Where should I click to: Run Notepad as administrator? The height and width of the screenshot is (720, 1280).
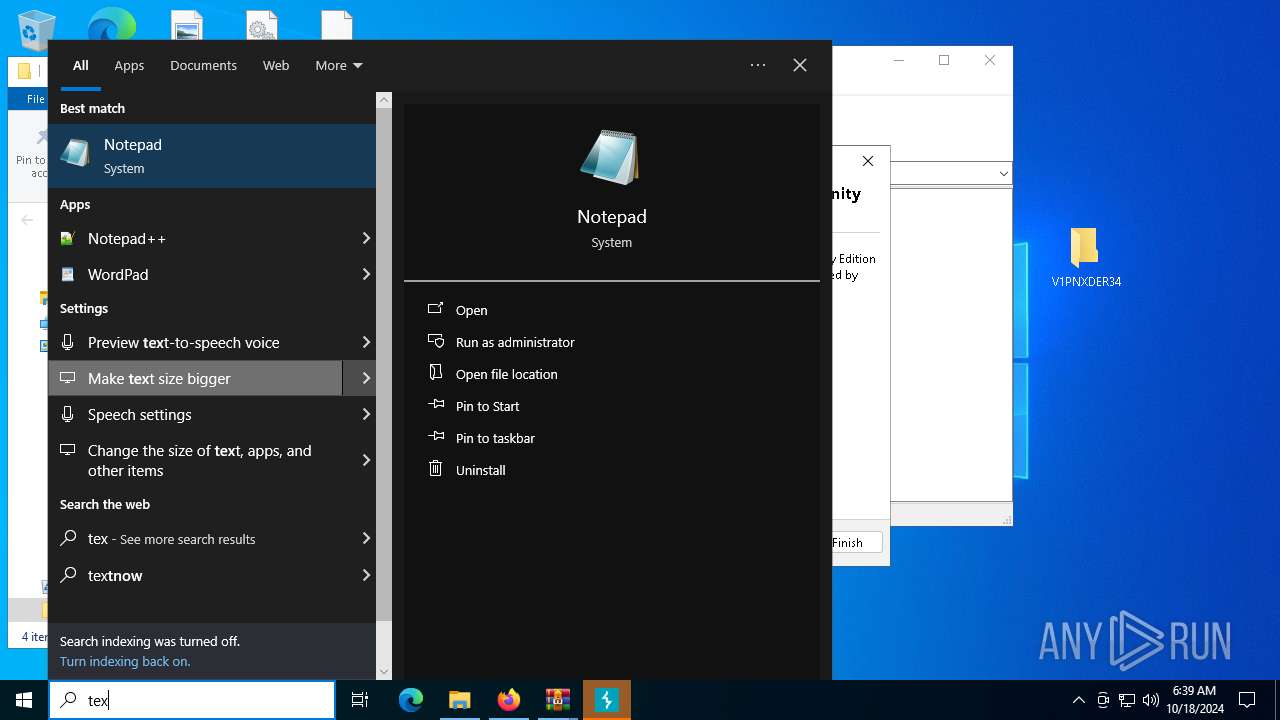tap(515, 342)
